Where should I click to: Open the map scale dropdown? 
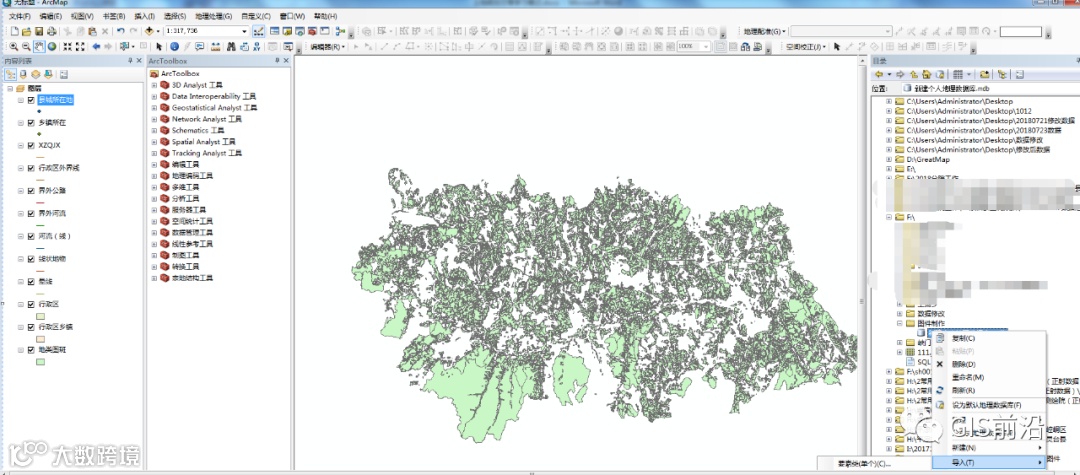click(x=245, y=31)
